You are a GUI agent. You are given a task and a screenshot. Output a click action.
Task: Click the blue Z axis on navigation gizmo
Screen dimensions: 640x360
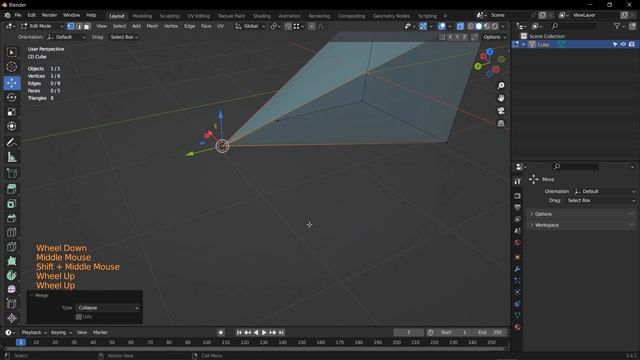point(489,51)
